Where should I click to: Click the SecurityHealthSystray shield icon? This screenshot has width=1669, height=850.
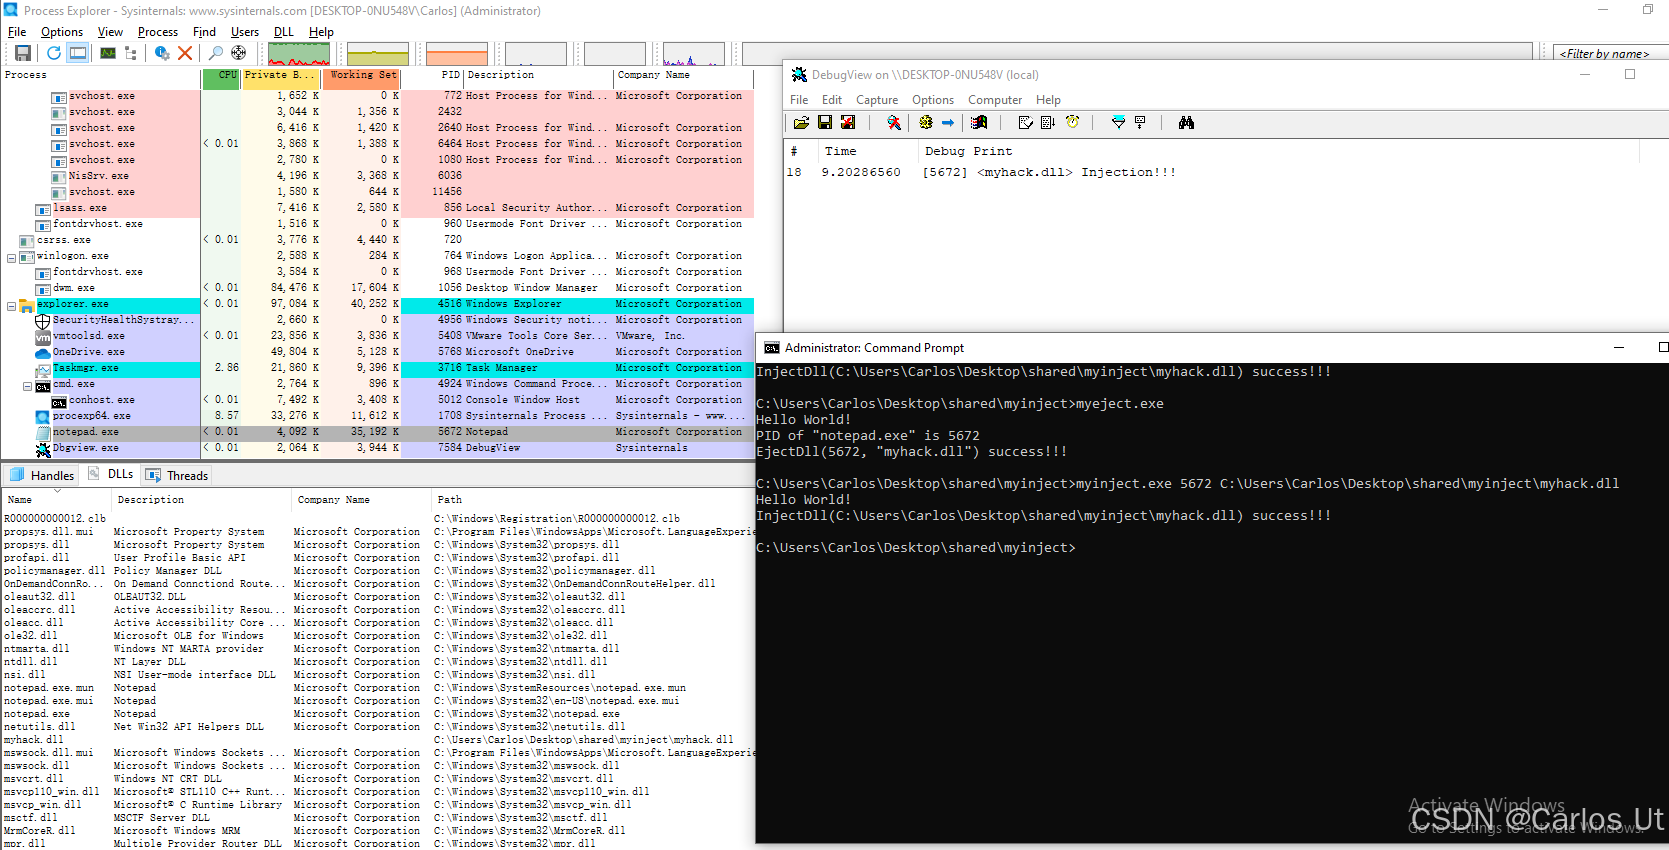click(x=43, y=321)
